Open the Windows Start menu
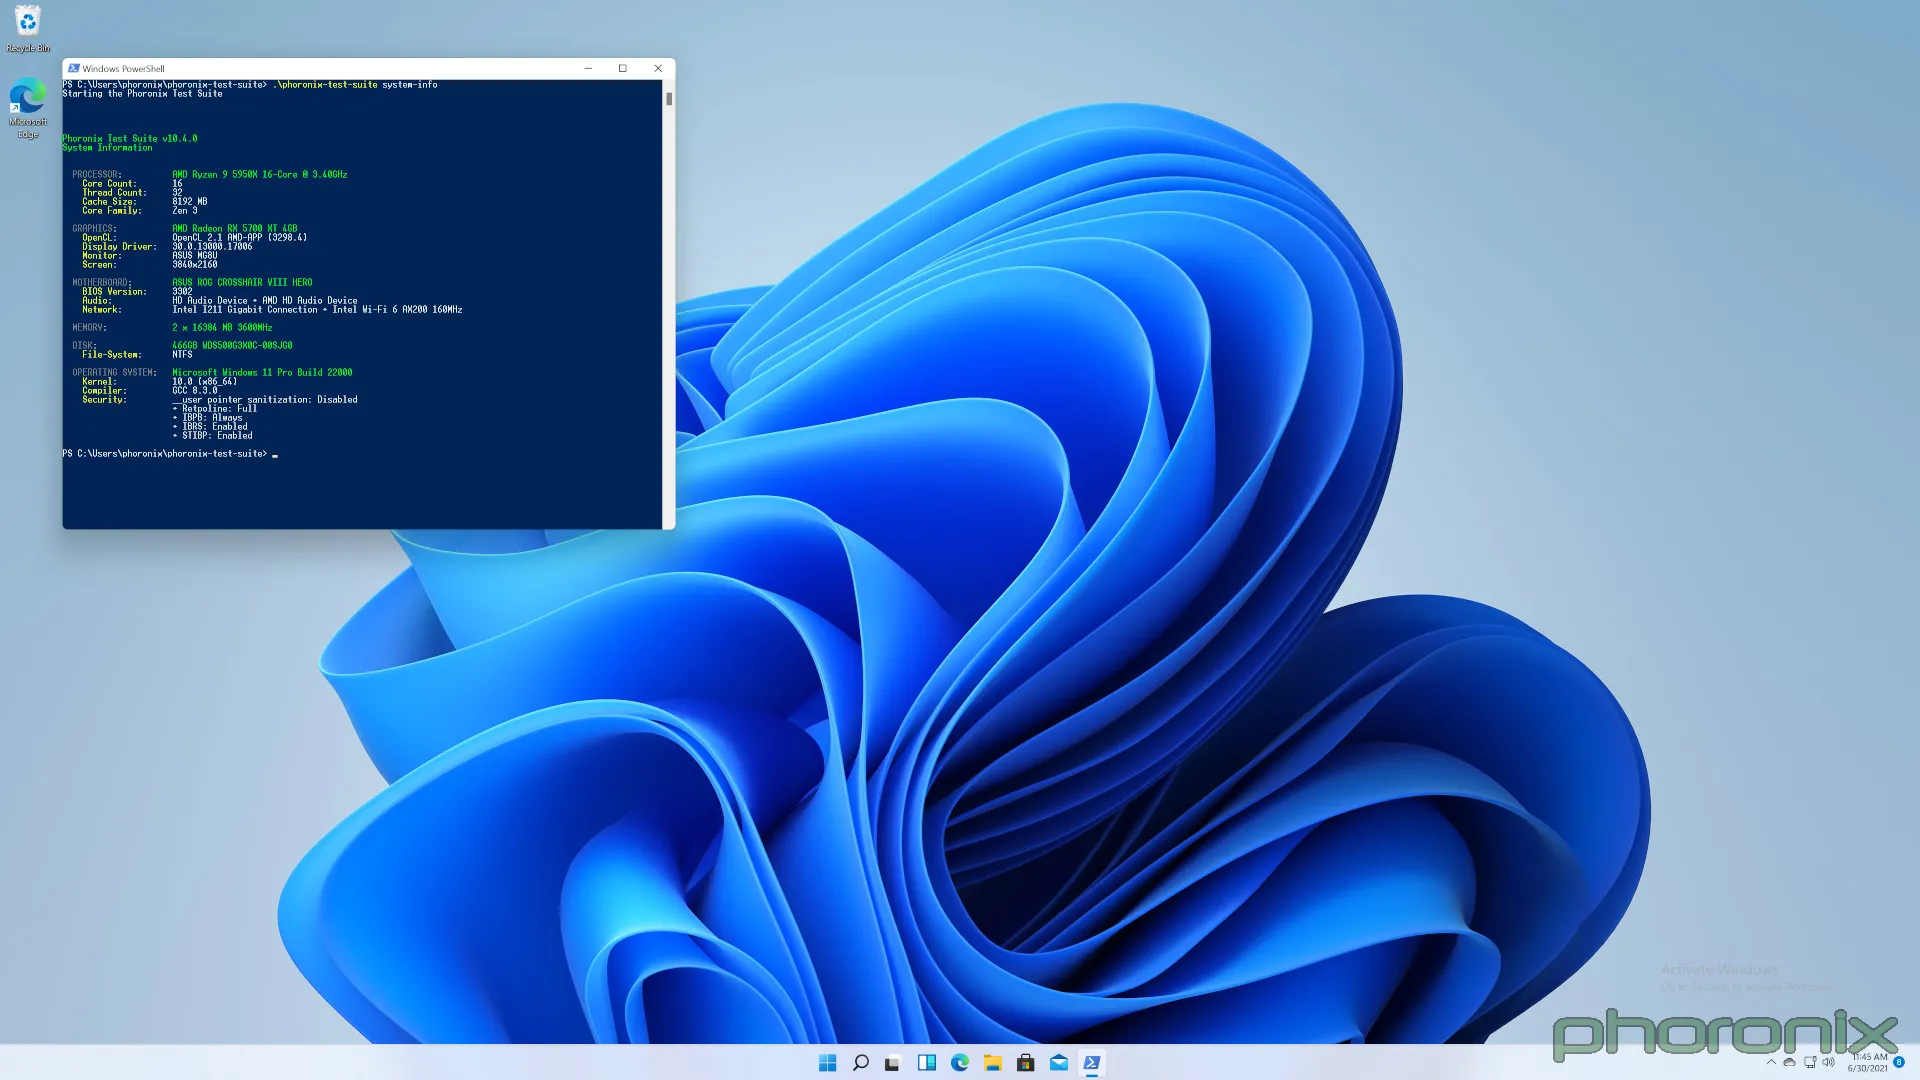1920x1080 pixels. pos(827,1063)
